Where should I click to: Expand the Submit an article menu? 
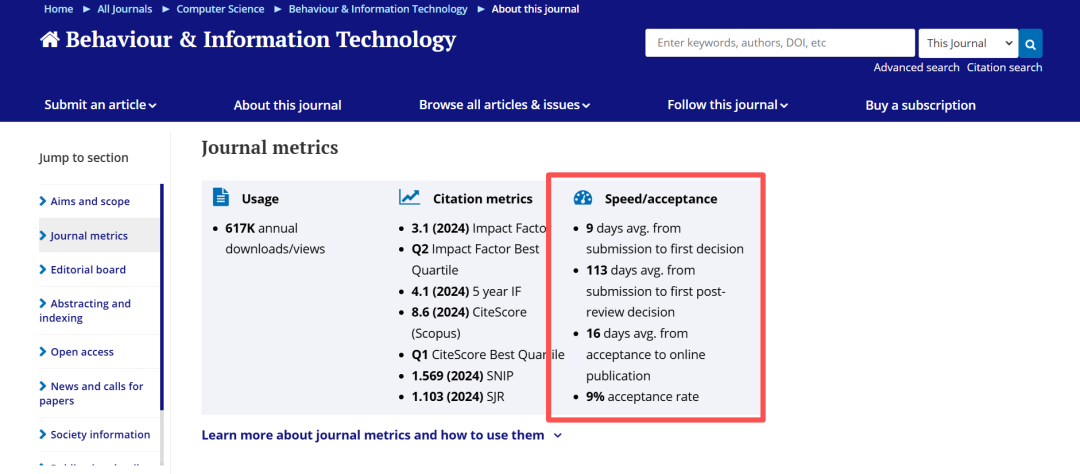[100, 105]
